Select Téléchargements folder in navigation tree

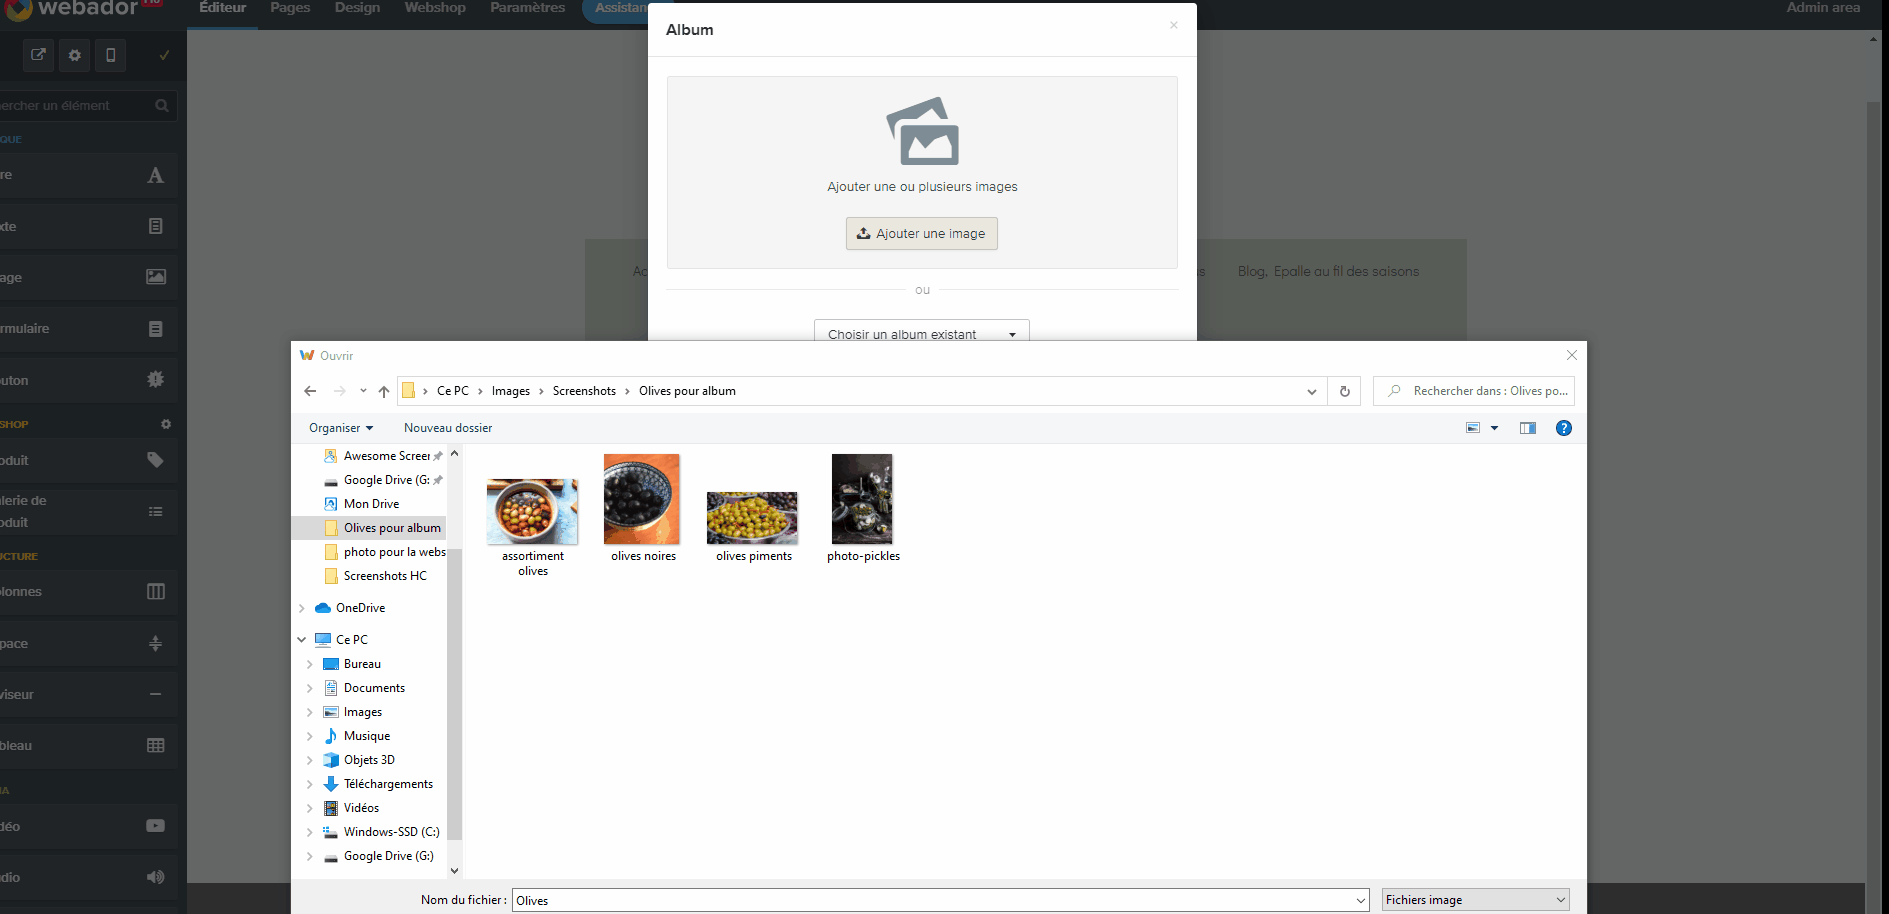click(x=388, y=784)
